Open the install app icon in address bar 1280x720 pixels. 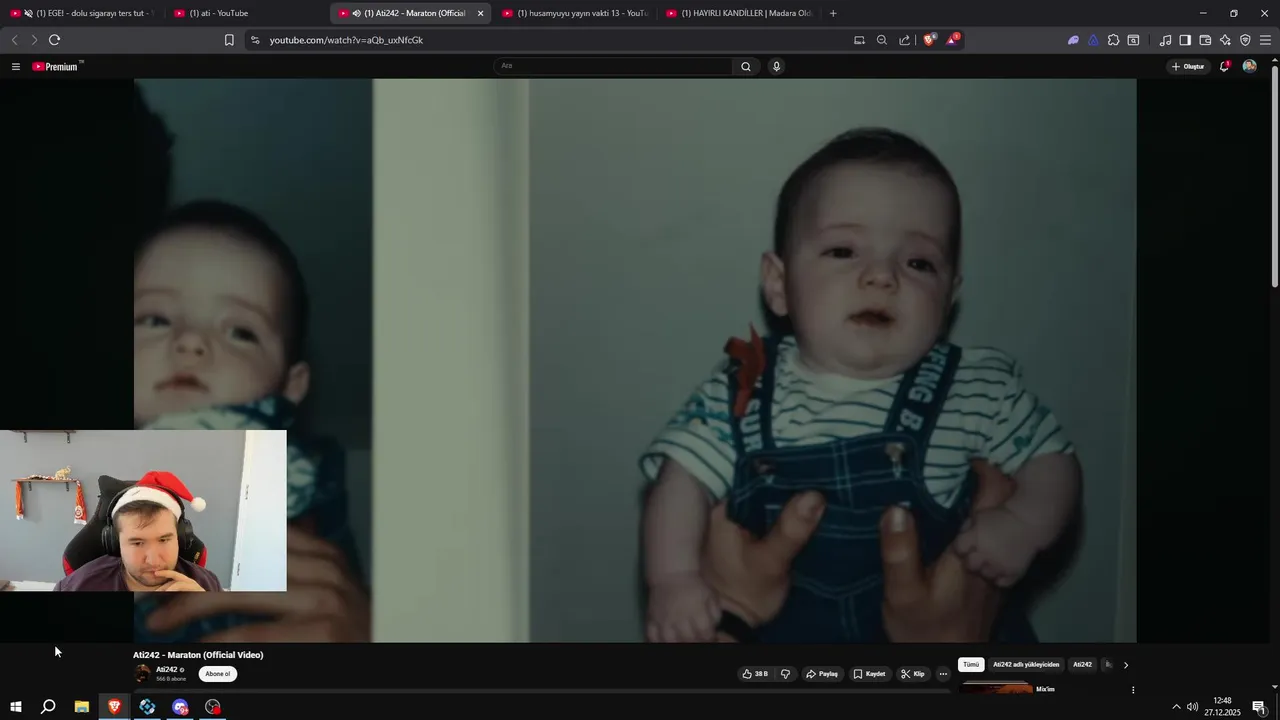(859, 40)
